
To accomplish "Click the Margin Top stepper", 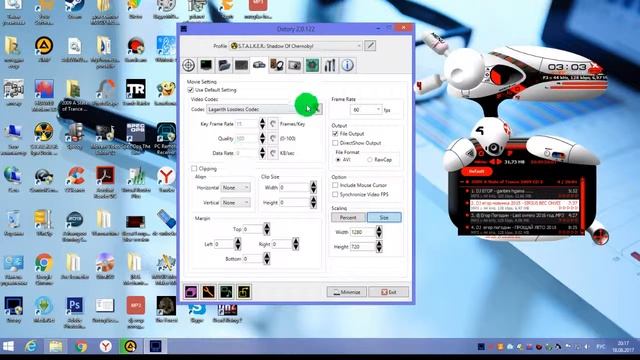I will 267,229.
